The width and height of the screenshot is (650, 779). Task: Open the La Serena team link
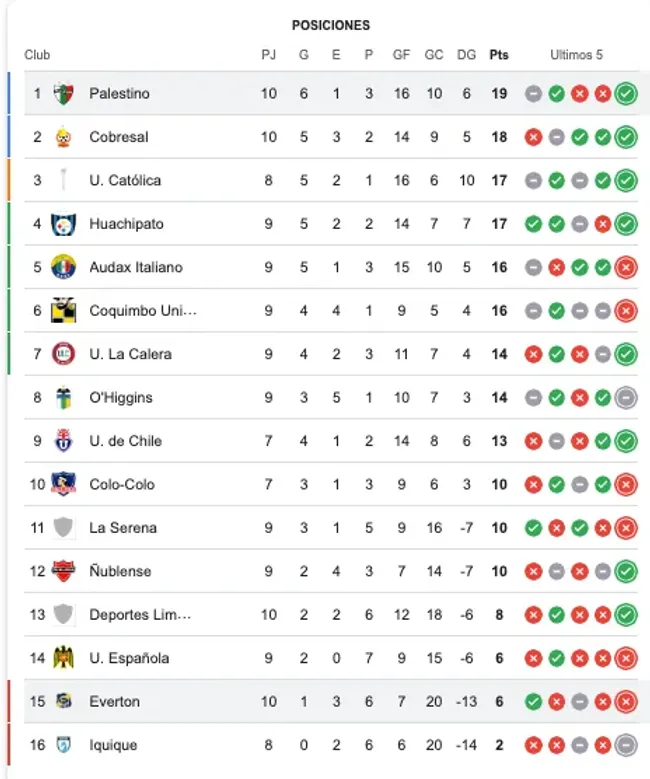click(123, 528)
